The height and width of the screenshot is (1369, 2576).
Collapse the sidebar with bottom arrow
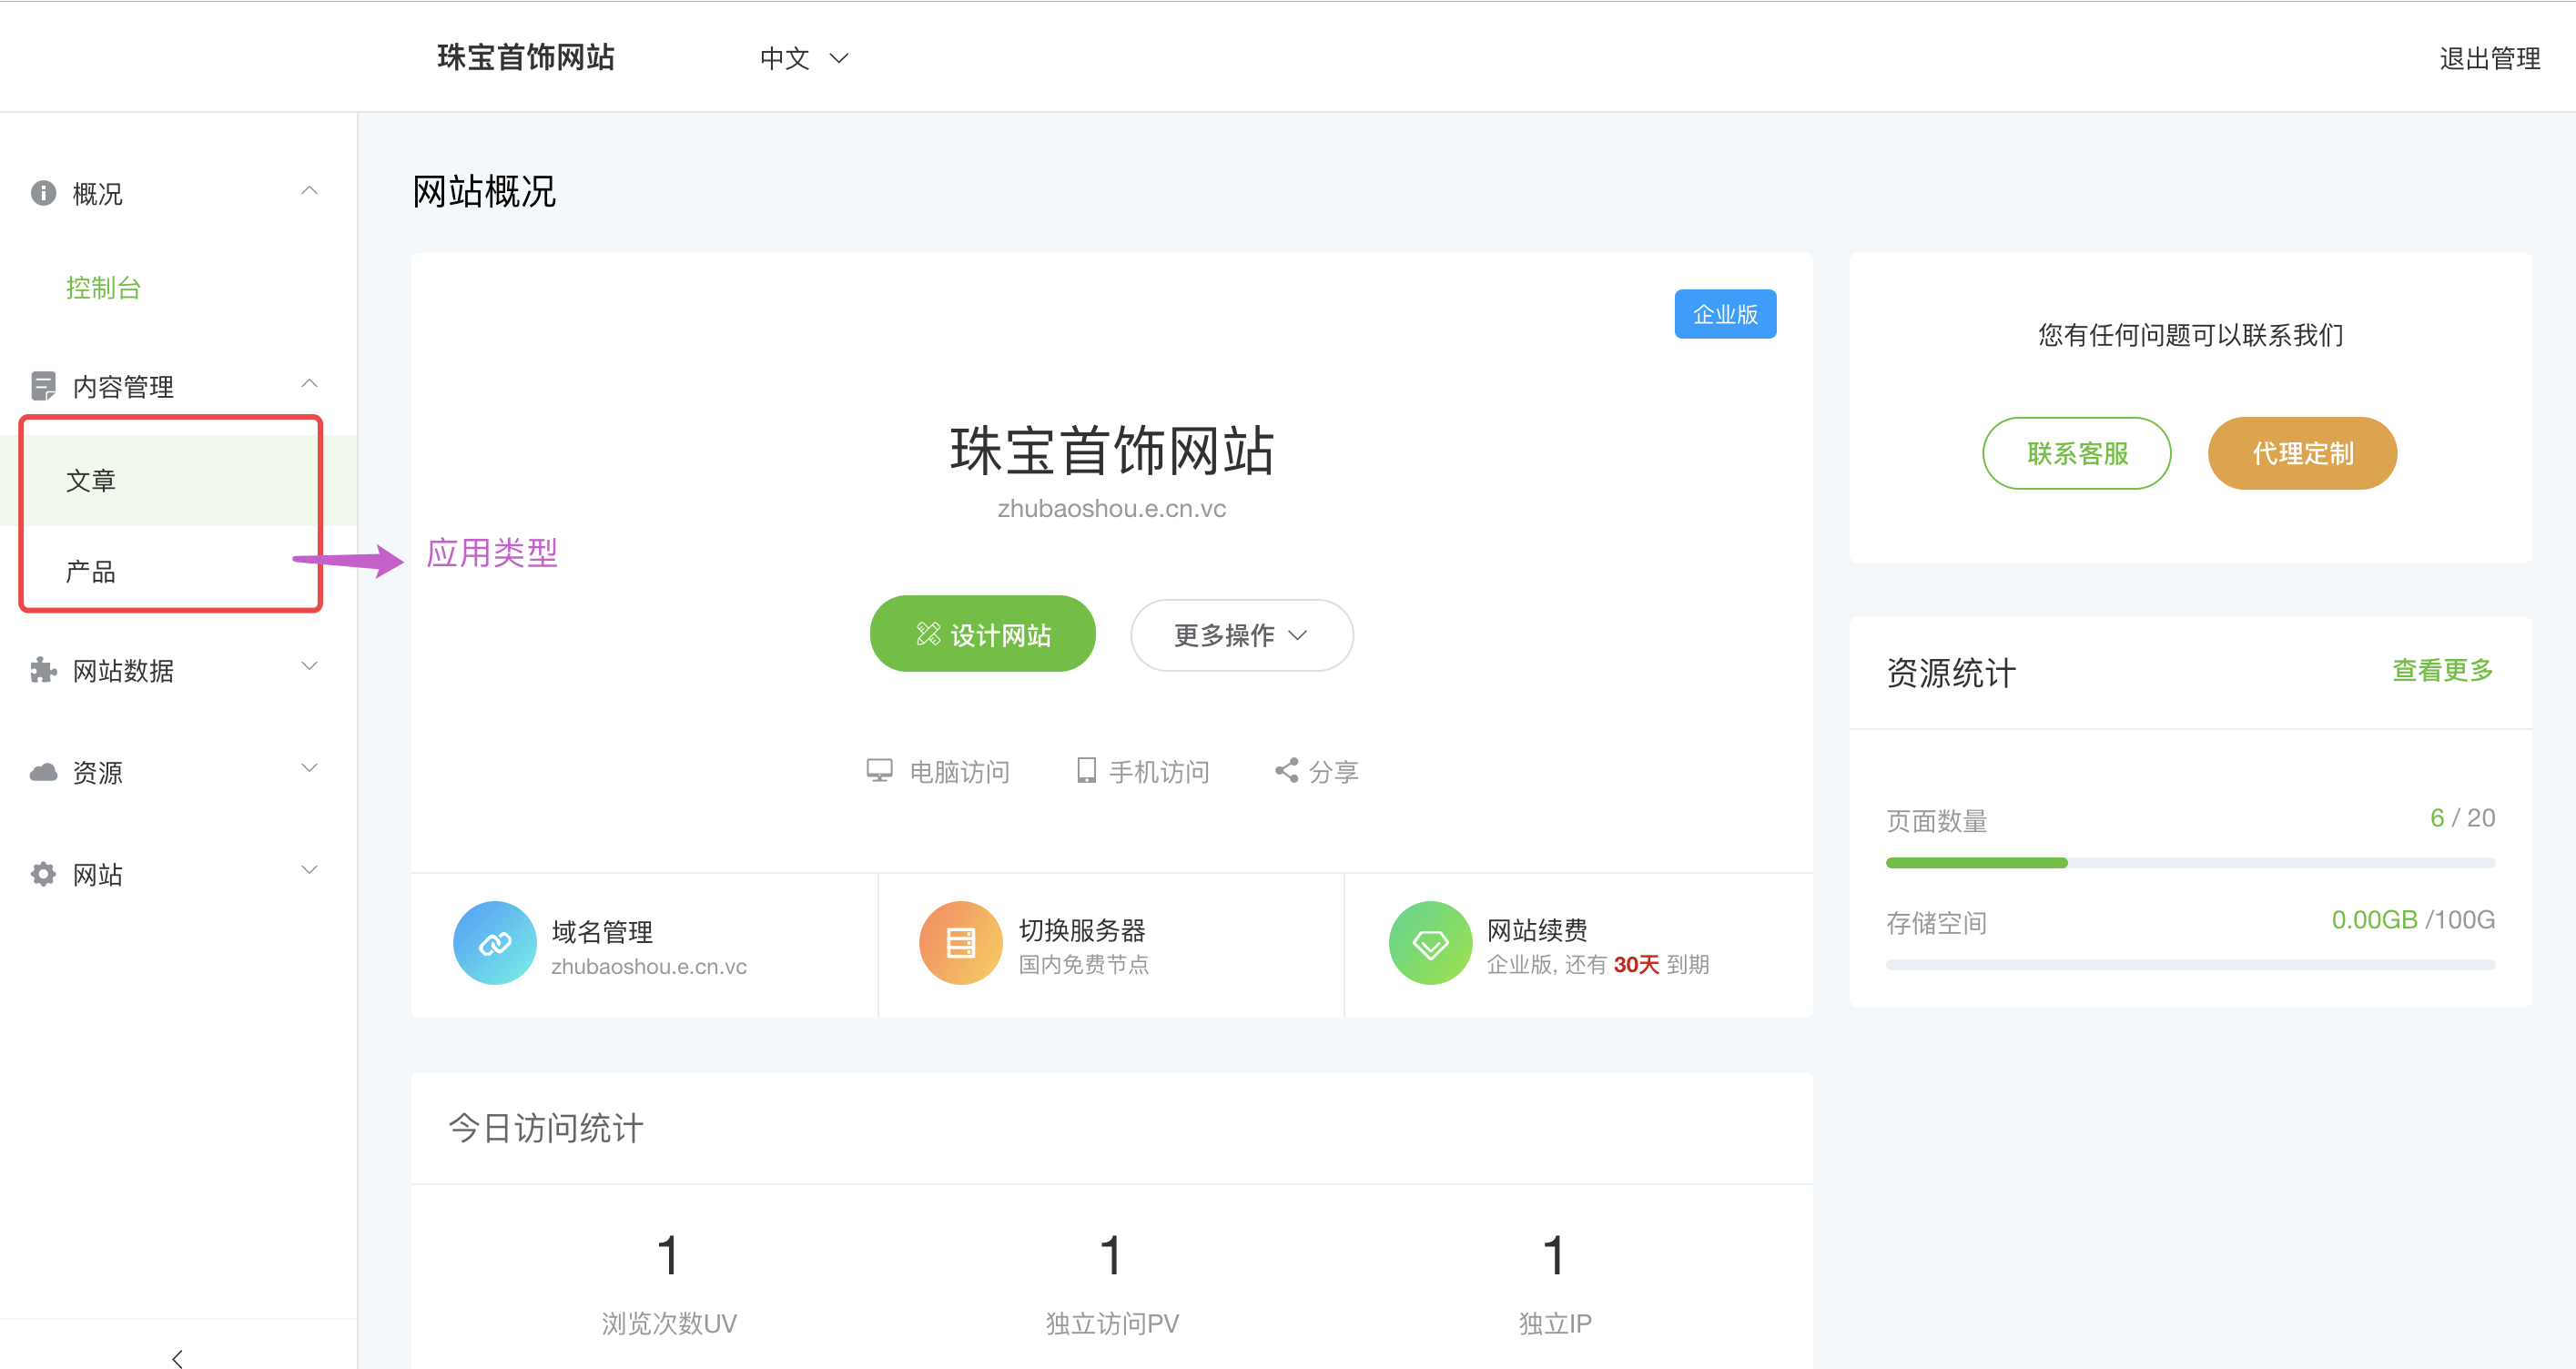[x=178, y=1358]
